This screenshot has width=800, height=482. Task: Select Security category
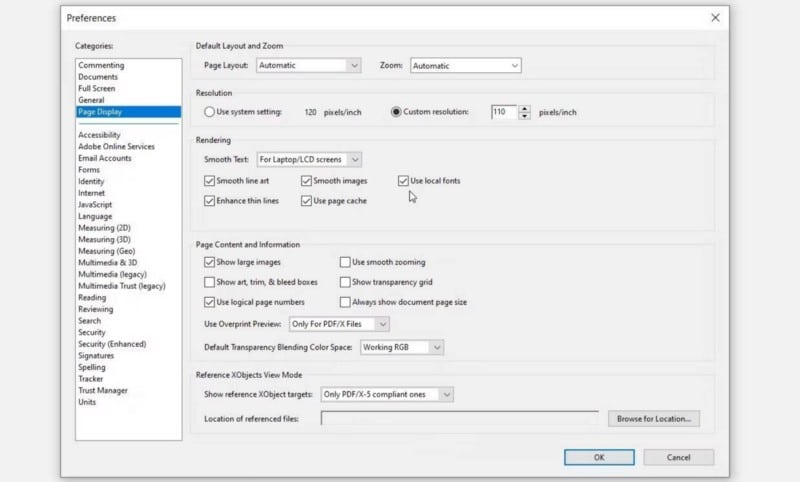91,333
